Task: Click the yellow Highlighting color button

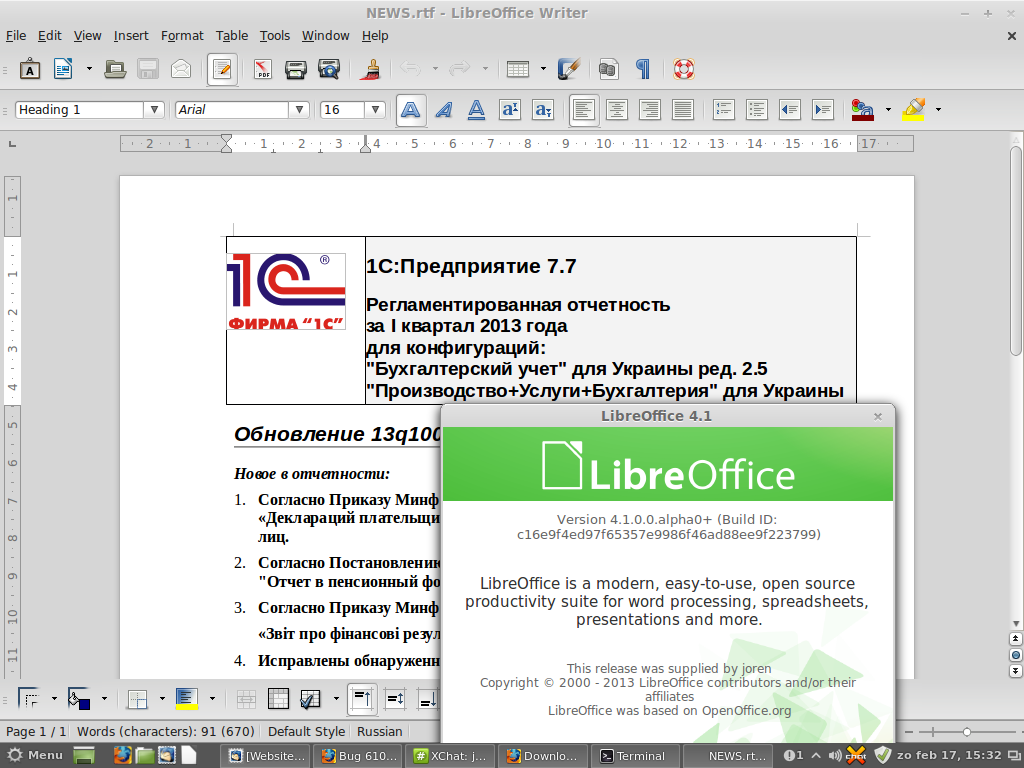Action: (x=914, y=110)
